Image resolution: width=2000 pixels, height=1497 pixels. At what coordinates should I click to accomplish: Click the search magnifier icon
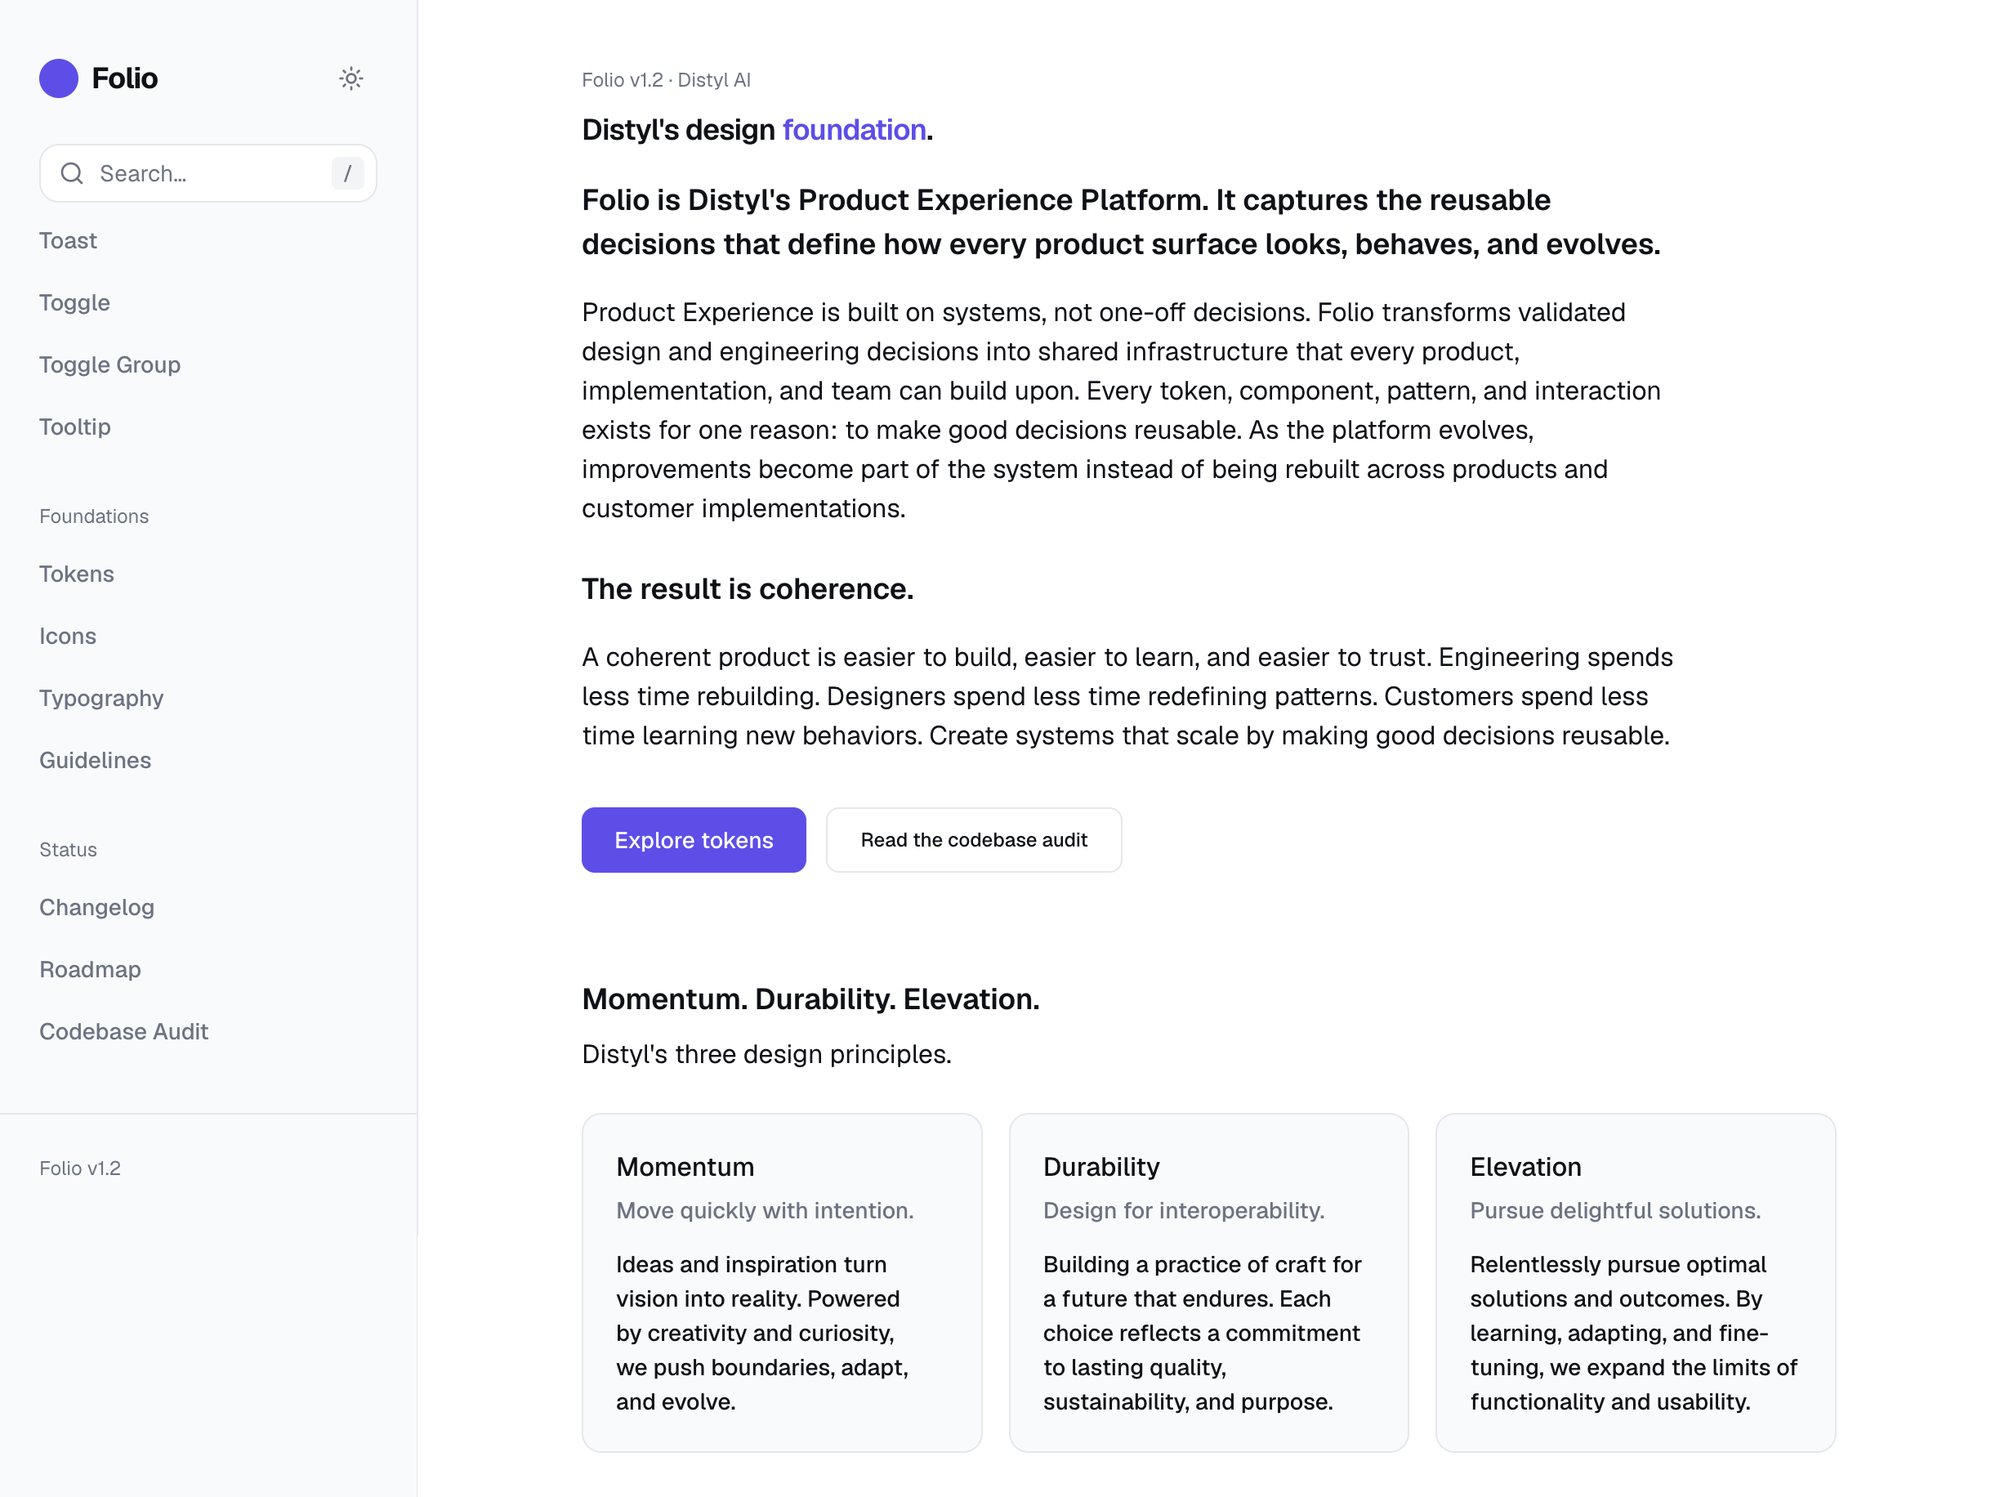72,173
